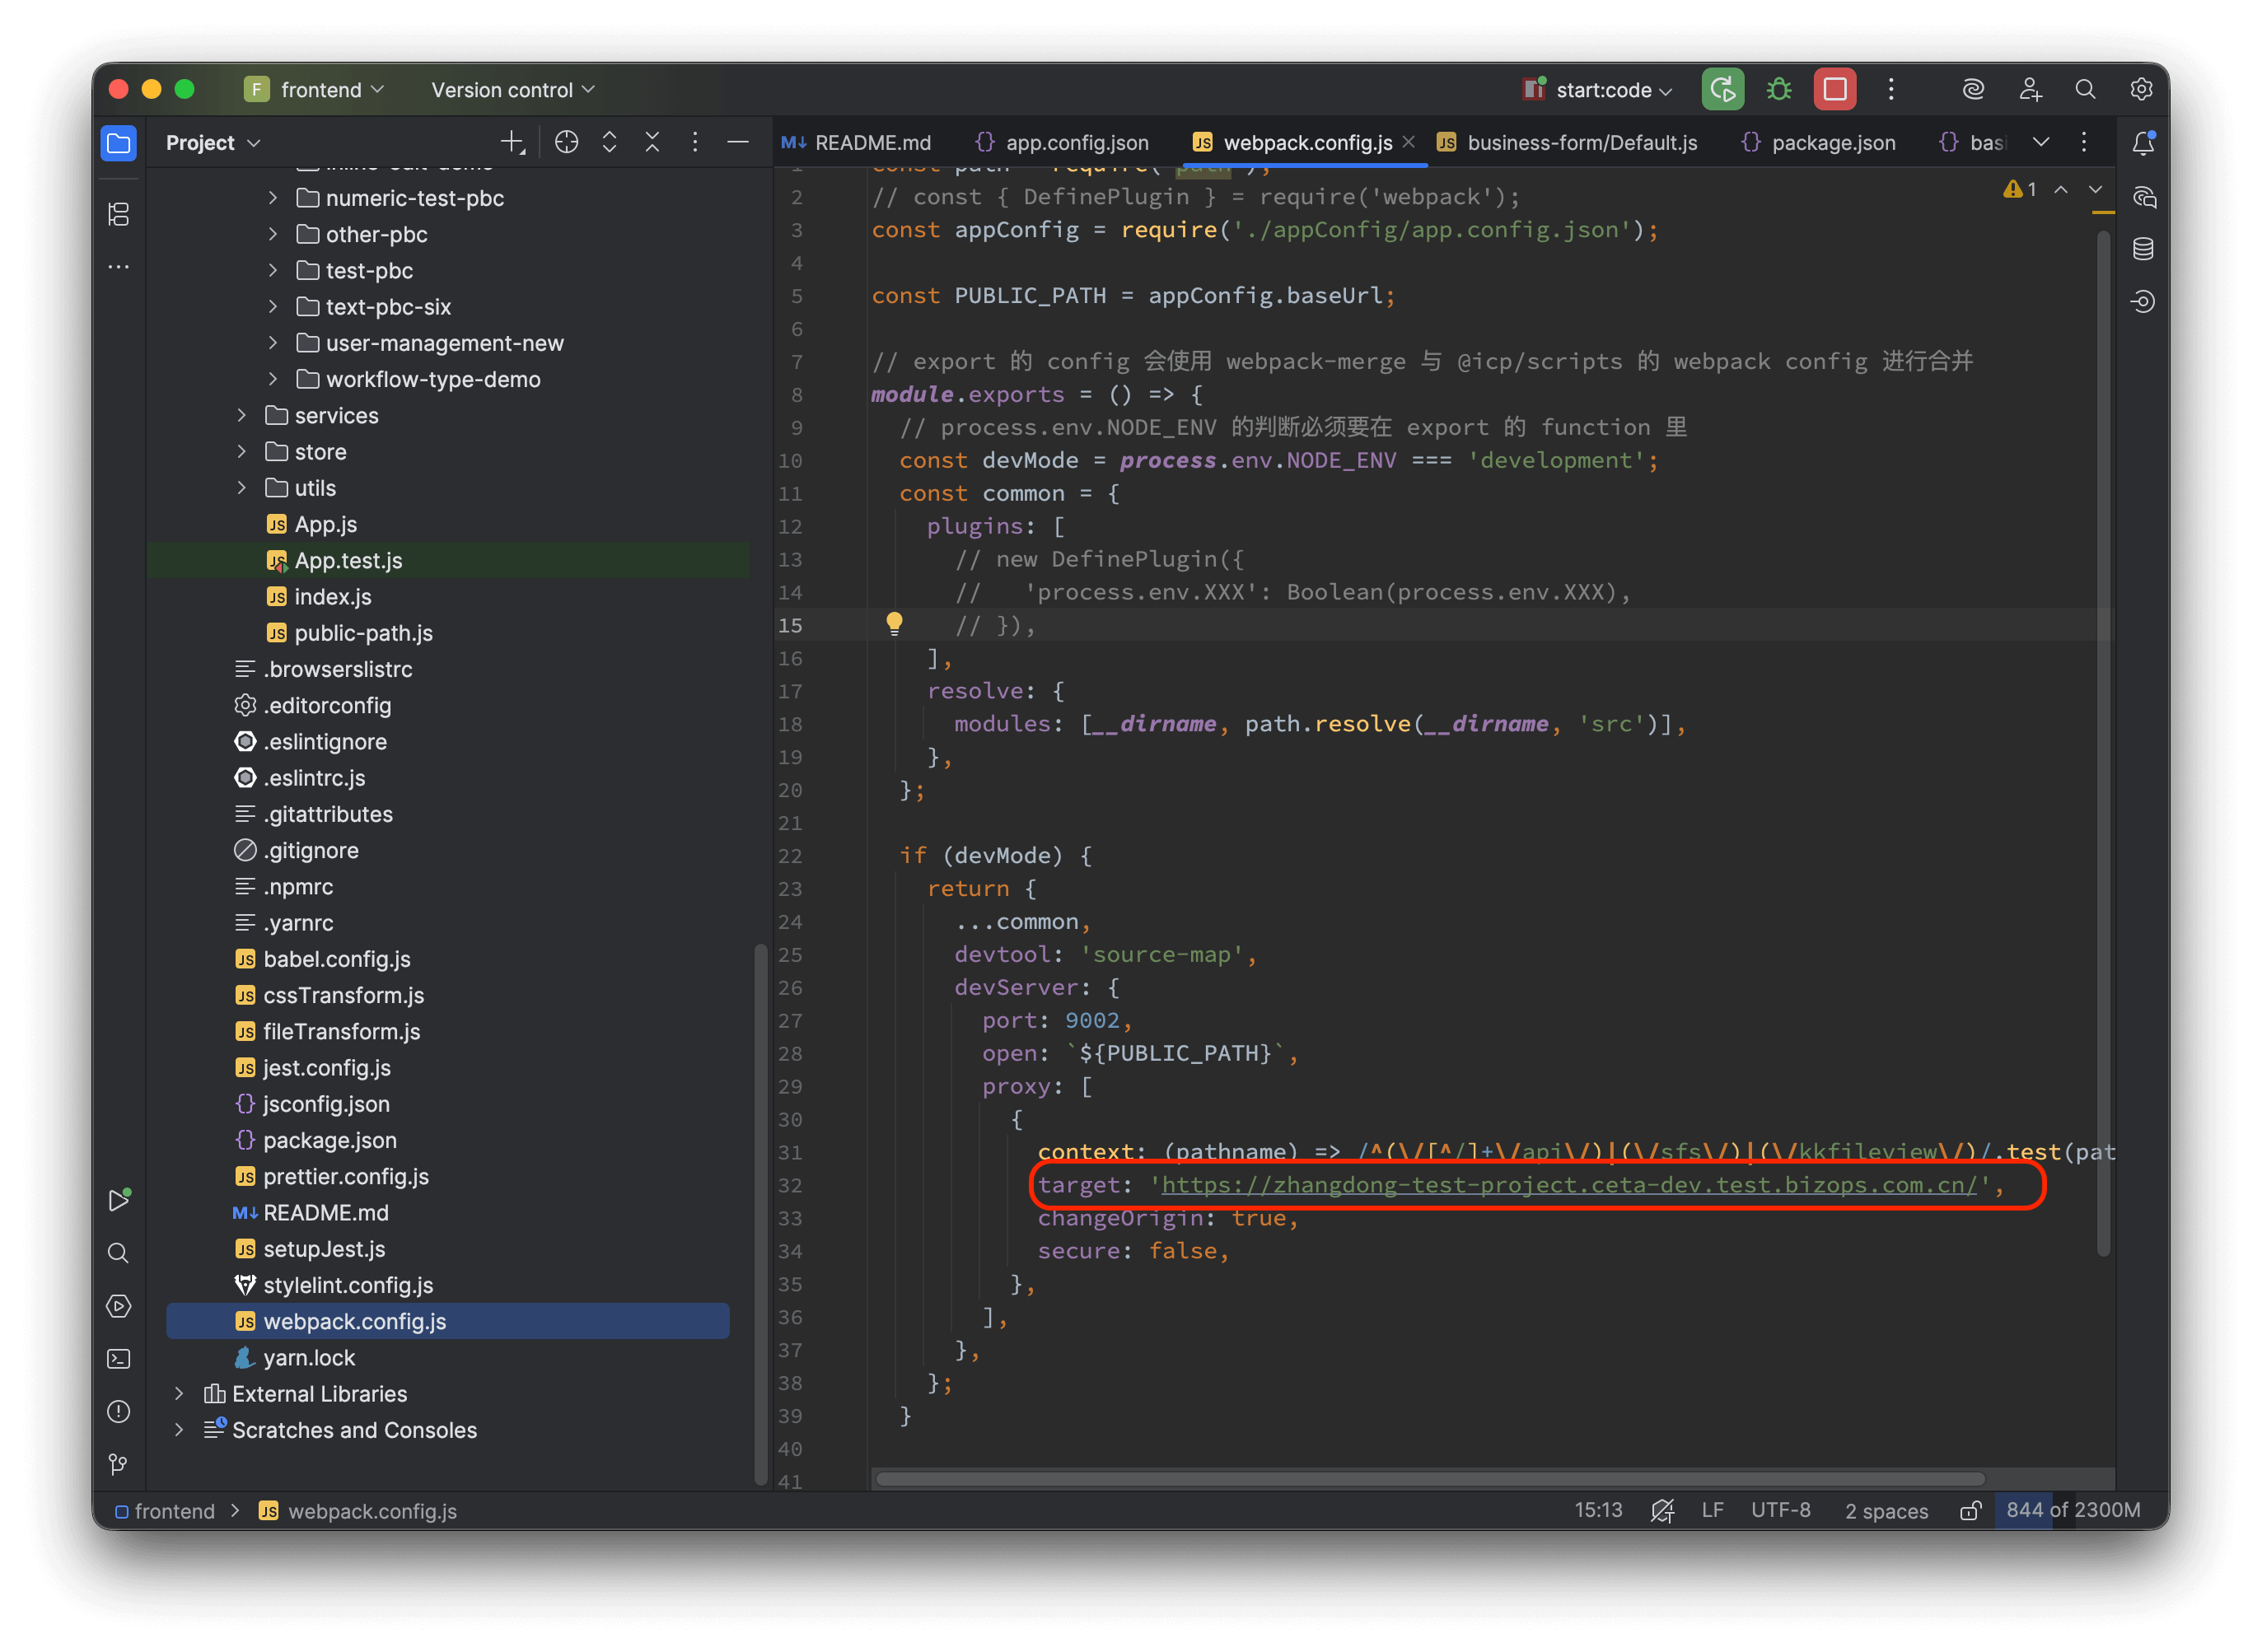Expand Scratches and Consoles node
This screenshot has width=2262, height=1652.
tap(179, 1430)
